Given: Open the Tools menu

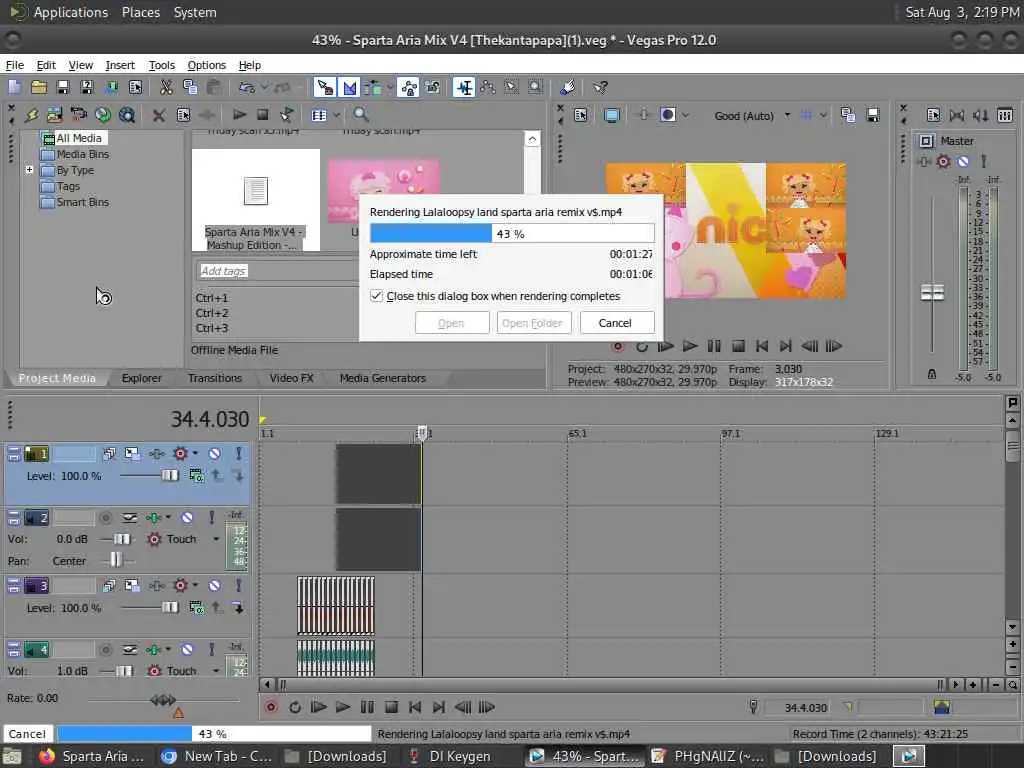Looking at the screenshot, I should click(161, 65).
